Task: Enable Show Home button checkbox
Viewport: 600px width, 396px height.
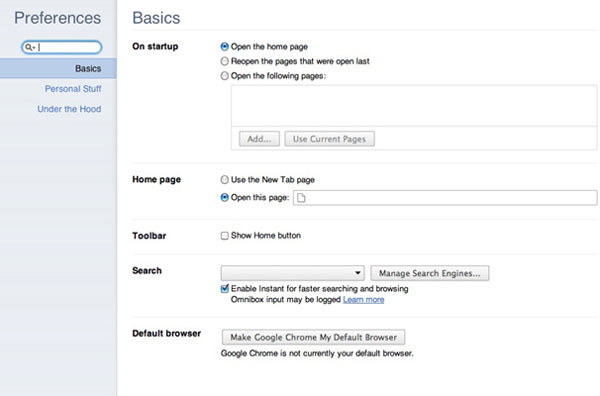Action: (225, 236)
